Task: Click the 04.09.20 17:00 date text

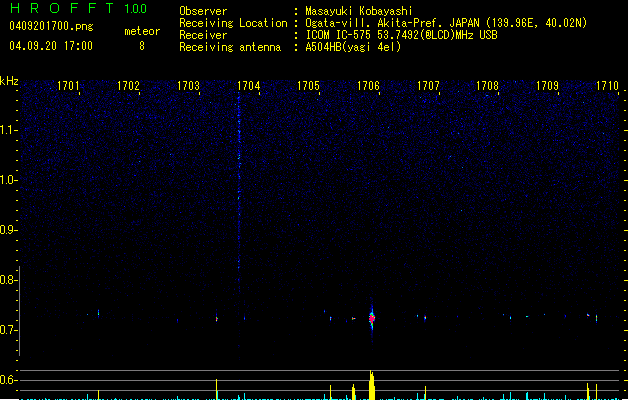Action: tap(51, 46)
